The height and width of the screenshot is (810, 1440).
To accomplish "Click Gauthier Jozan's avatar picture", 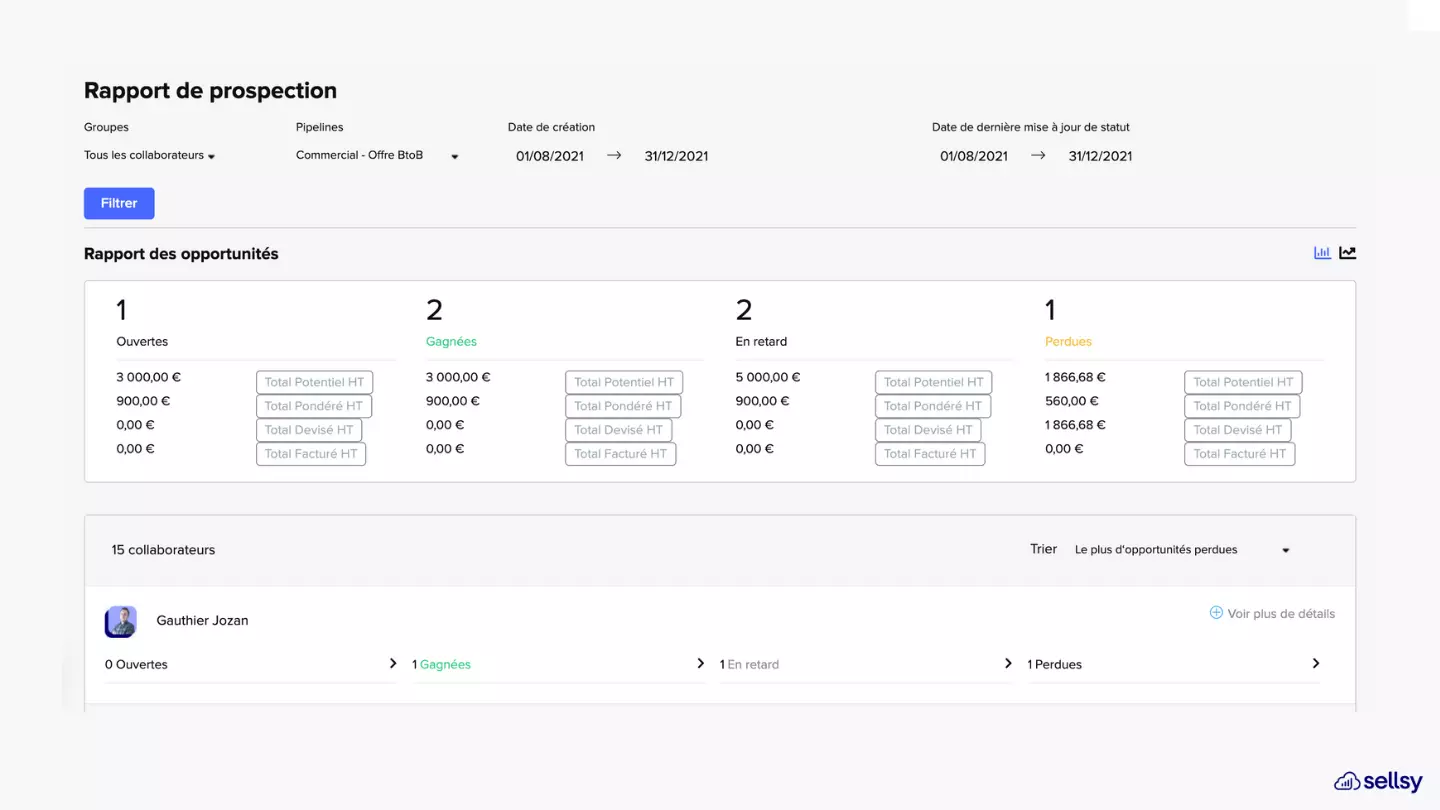I will tap(121, 621).
